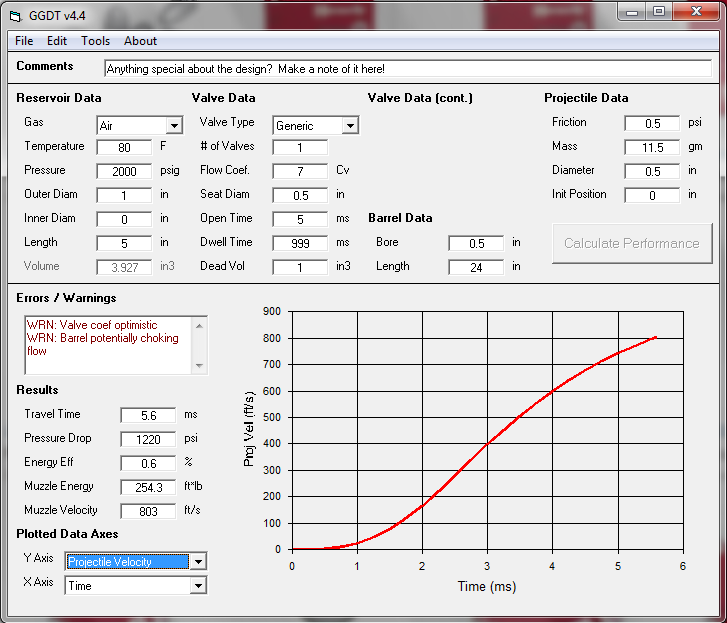Click the Flow Coef. input field
Screen dimensions: 727x623
click(x=299, y=170)
